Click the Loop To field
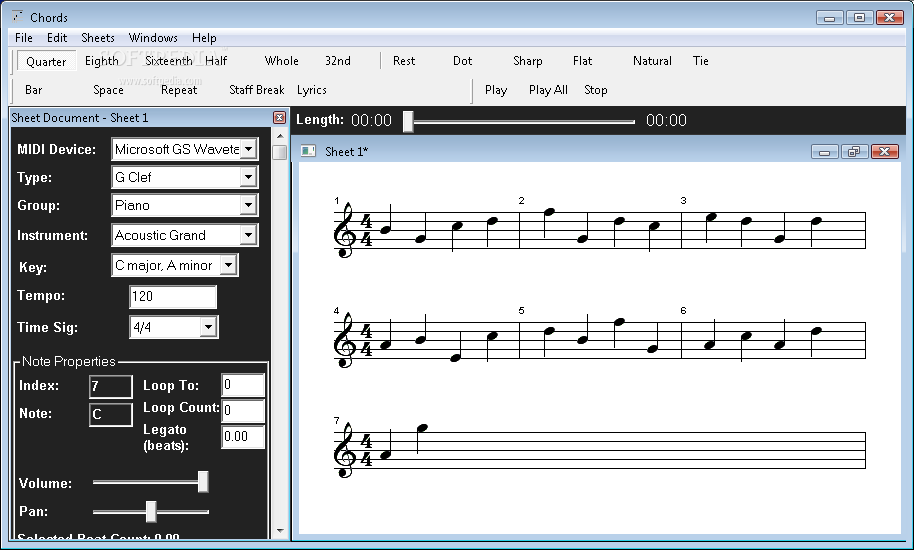914x550 pixels. (x=243, y=385)
